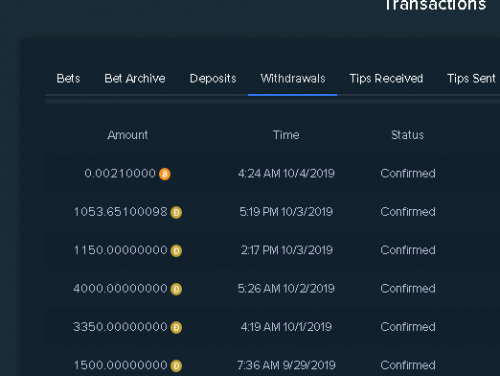
Task: Click the Dogecoin icon next to 3350.00000000
Action: (x=176, y=327)
